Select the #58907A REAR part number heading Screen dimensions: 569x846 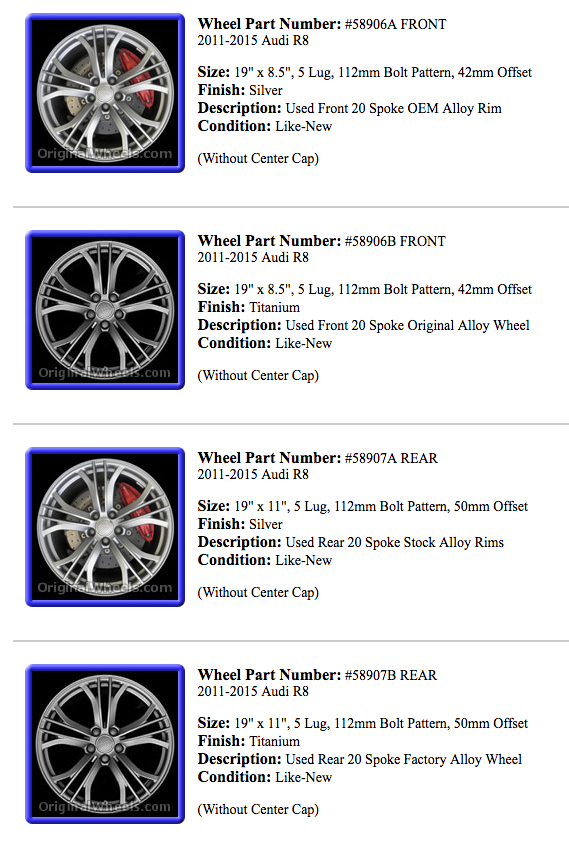(x=318, y=458)
